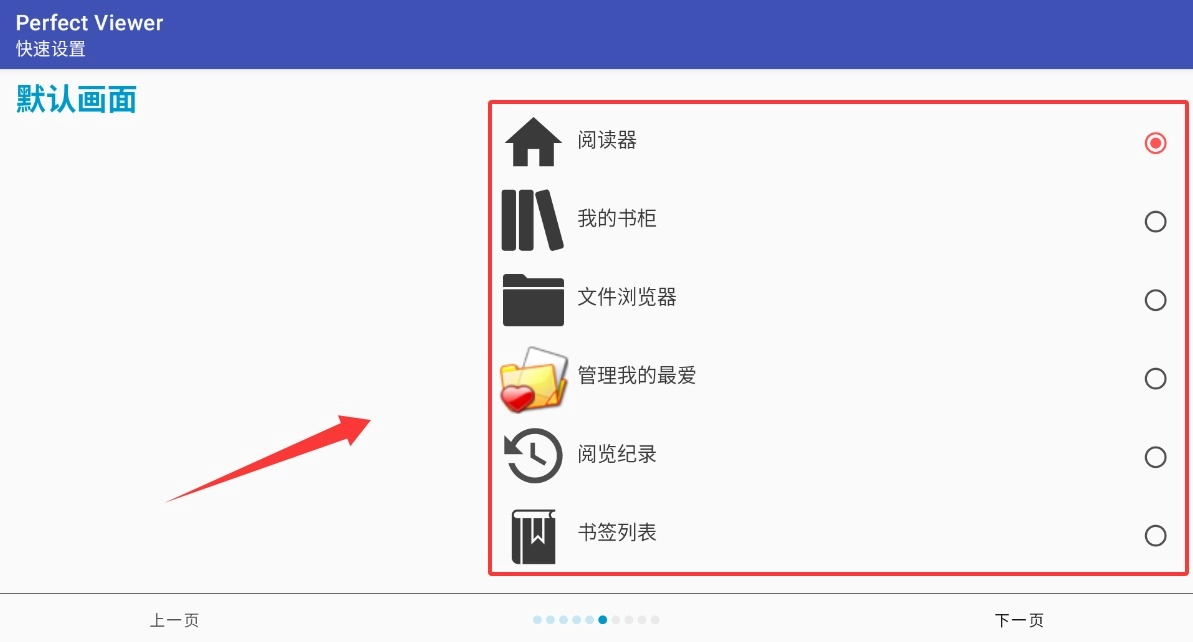
Task: Click the bookmark book icon for 书签列表
Action: pos(533,536)
